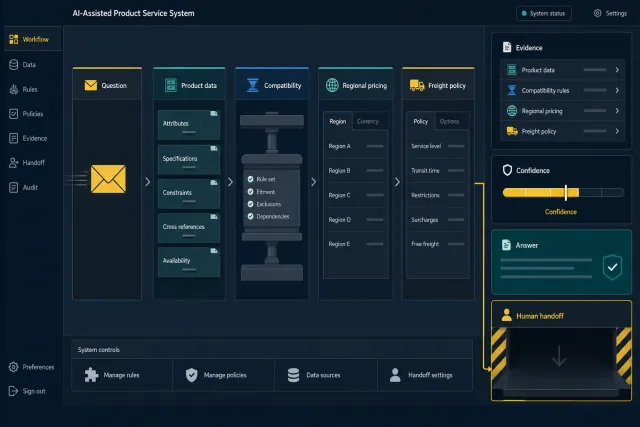Expand Regional pricing evidence row chevron
Image resolution: width=640 pixels, height=427 pixels.
click(x=617, y=111)
